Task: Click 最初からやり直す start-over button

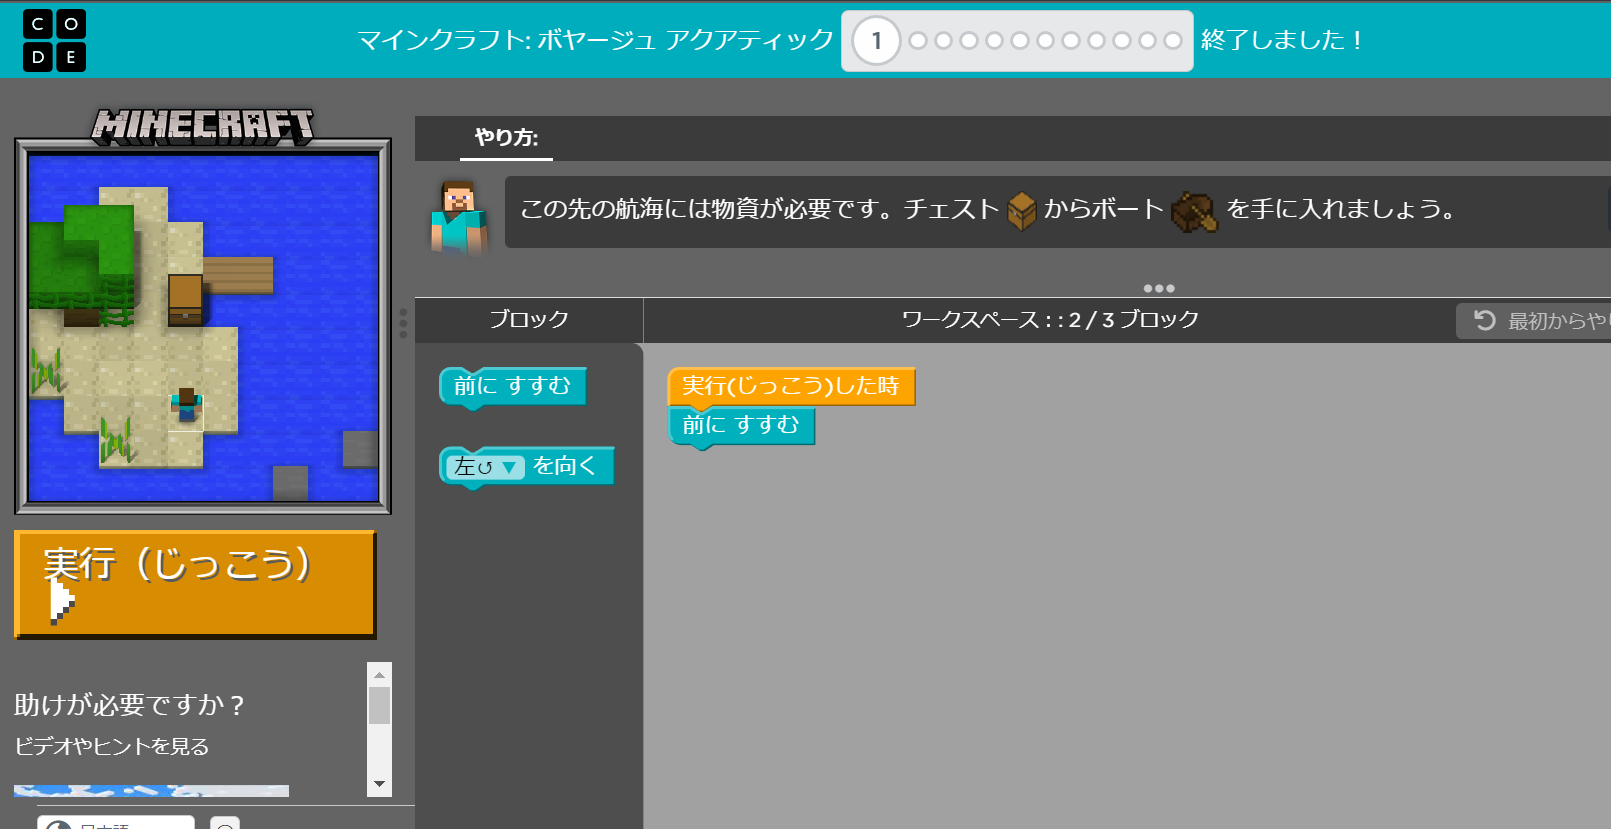Action: click(1534, 321)
